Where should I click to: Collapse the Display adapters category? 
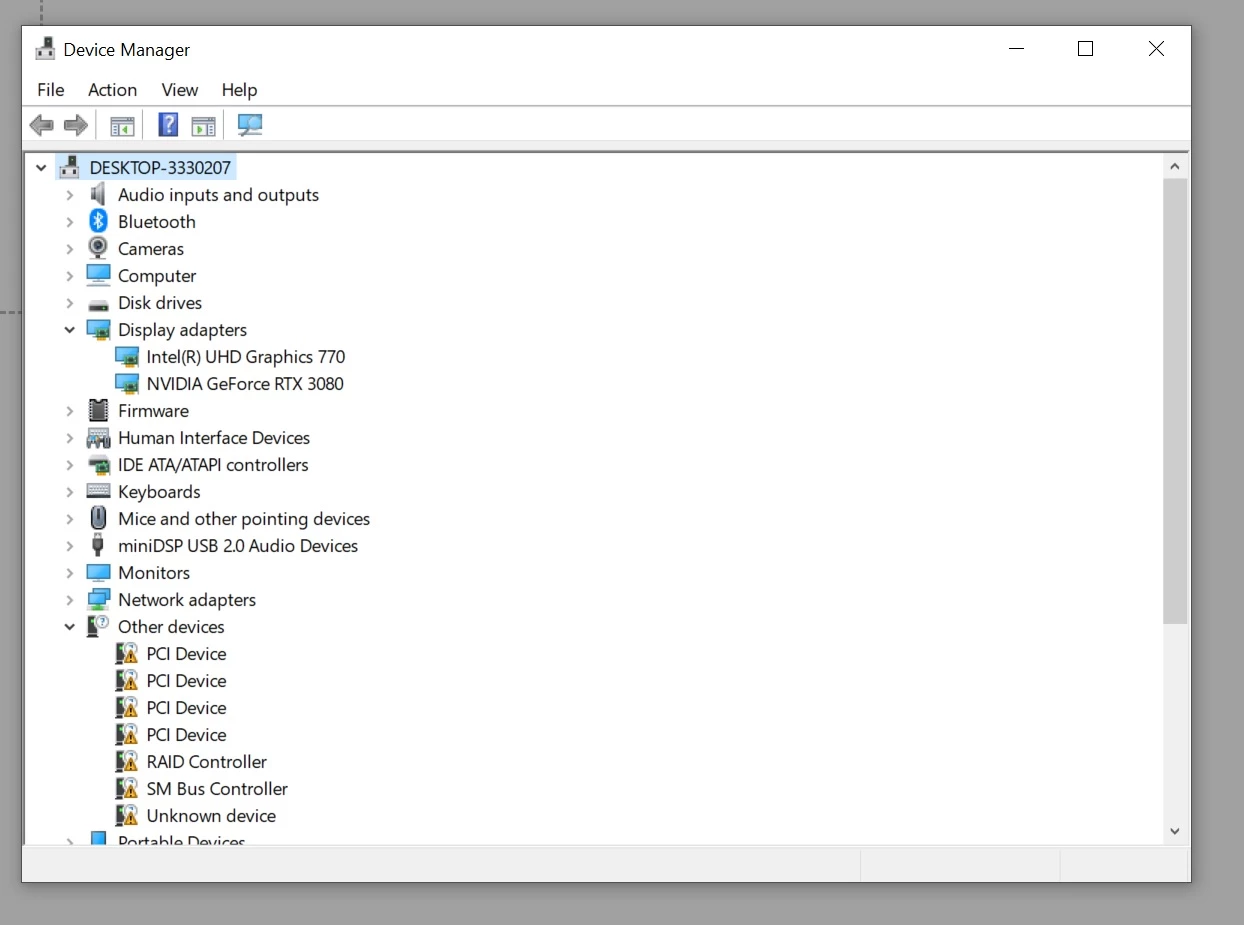(x=70, y=330)
